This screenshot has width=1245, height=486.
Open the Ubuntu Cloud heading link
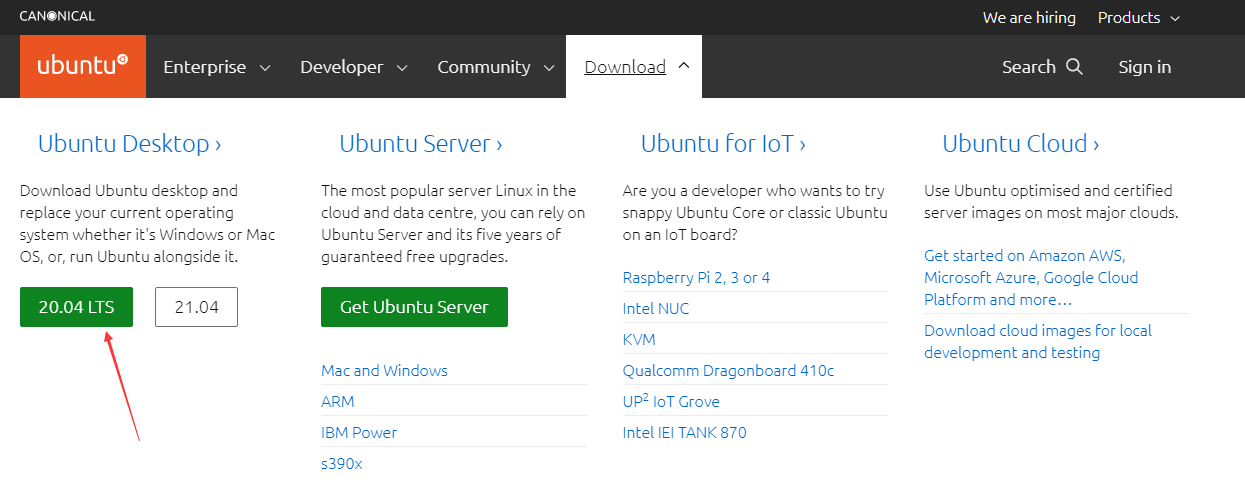pyautogui.click(x=1021, y=144)
